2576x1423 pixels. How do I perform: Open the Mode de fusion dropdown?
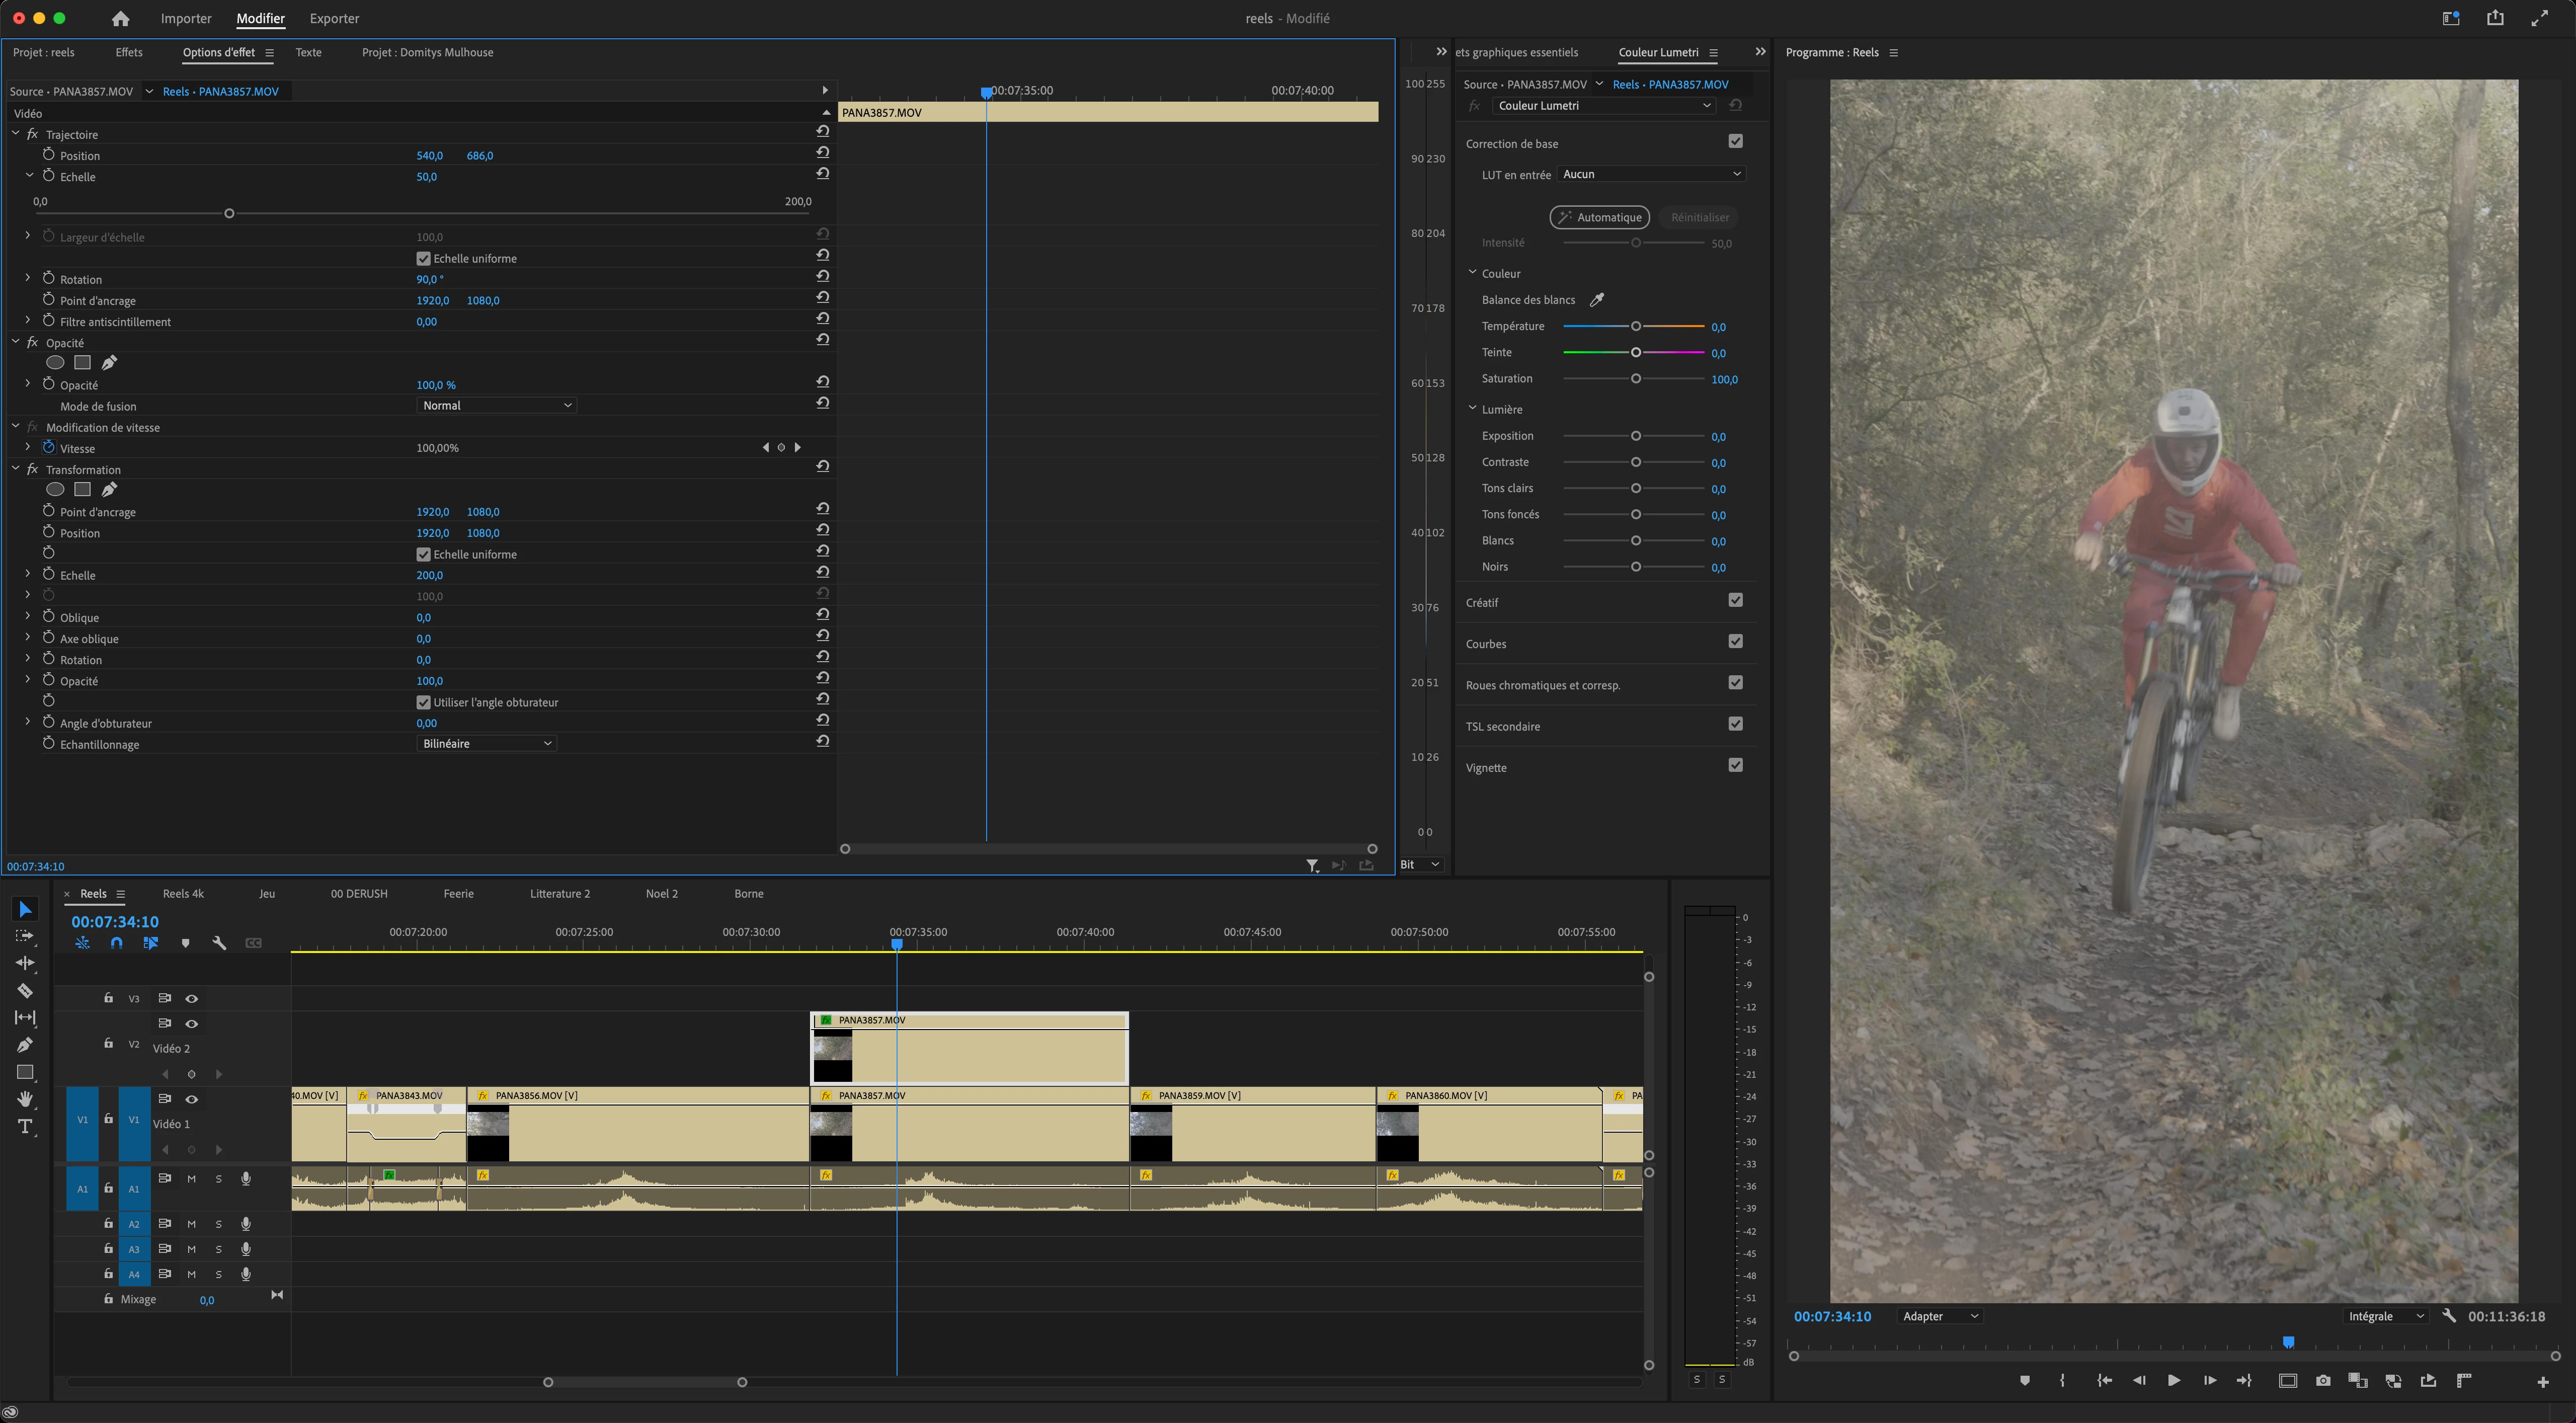click(x=496, y=405)
